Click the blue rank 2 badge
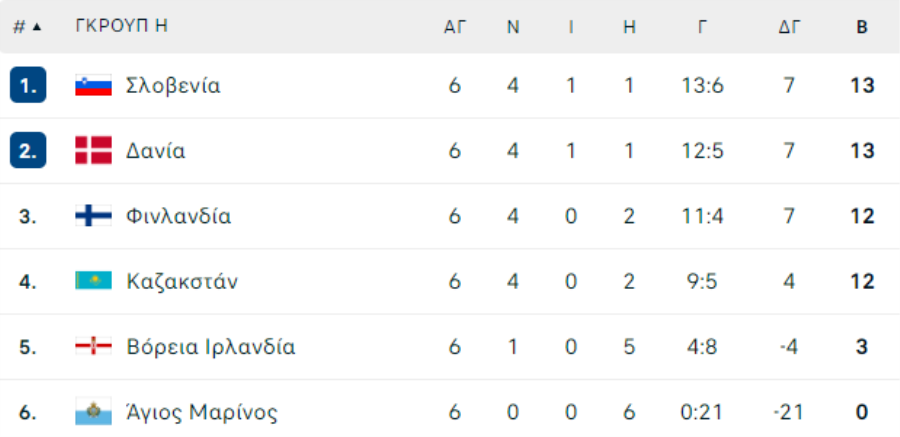The image size is (900, 437). point(28,150)
